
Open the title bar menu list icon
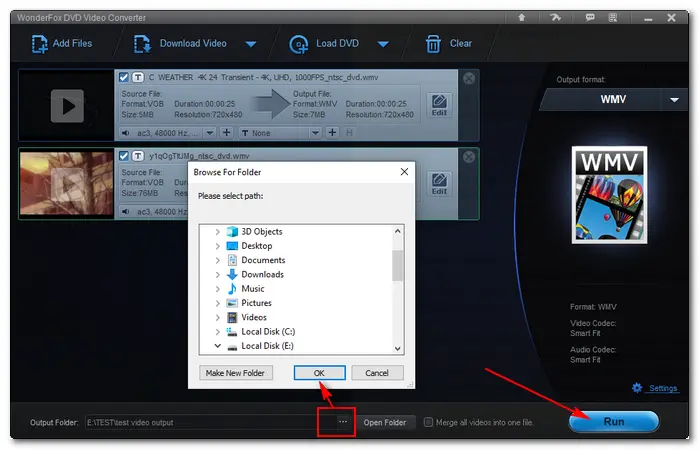(x=613, y=17)
